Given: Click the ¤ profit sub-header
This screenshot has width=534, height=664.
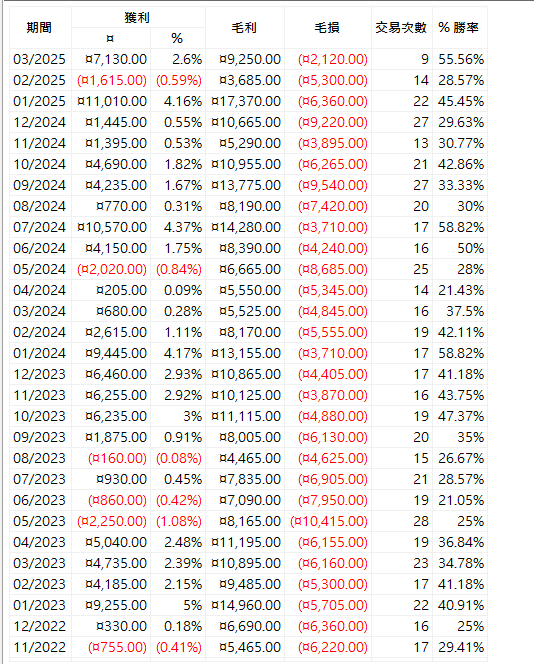Looking at the screenshot, I should (x=111, y=39).
